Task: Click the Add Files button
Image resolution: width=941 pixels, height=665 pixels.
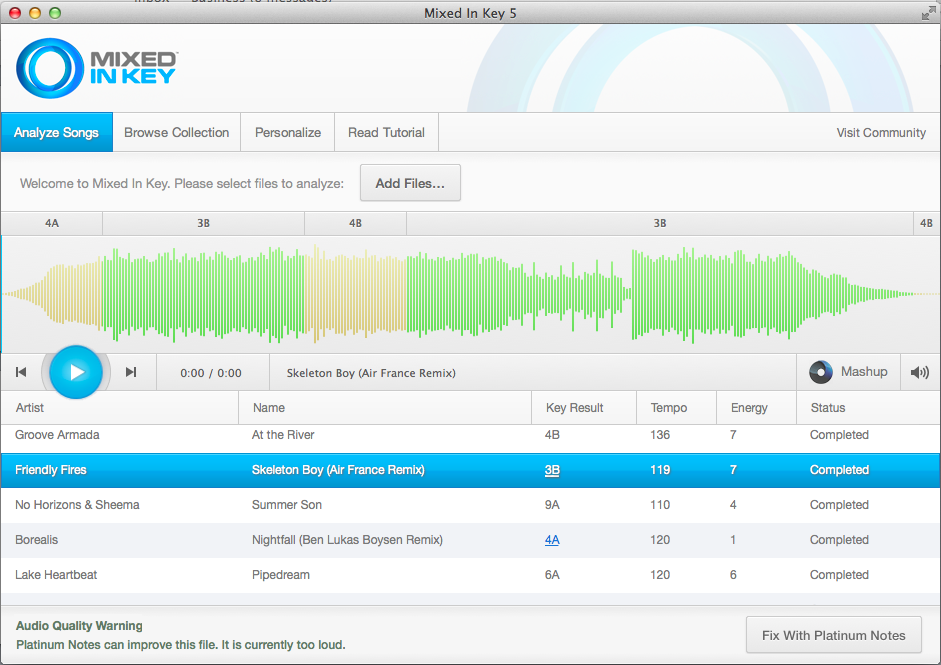Action: pyautogui.click(x=410, y=183)
